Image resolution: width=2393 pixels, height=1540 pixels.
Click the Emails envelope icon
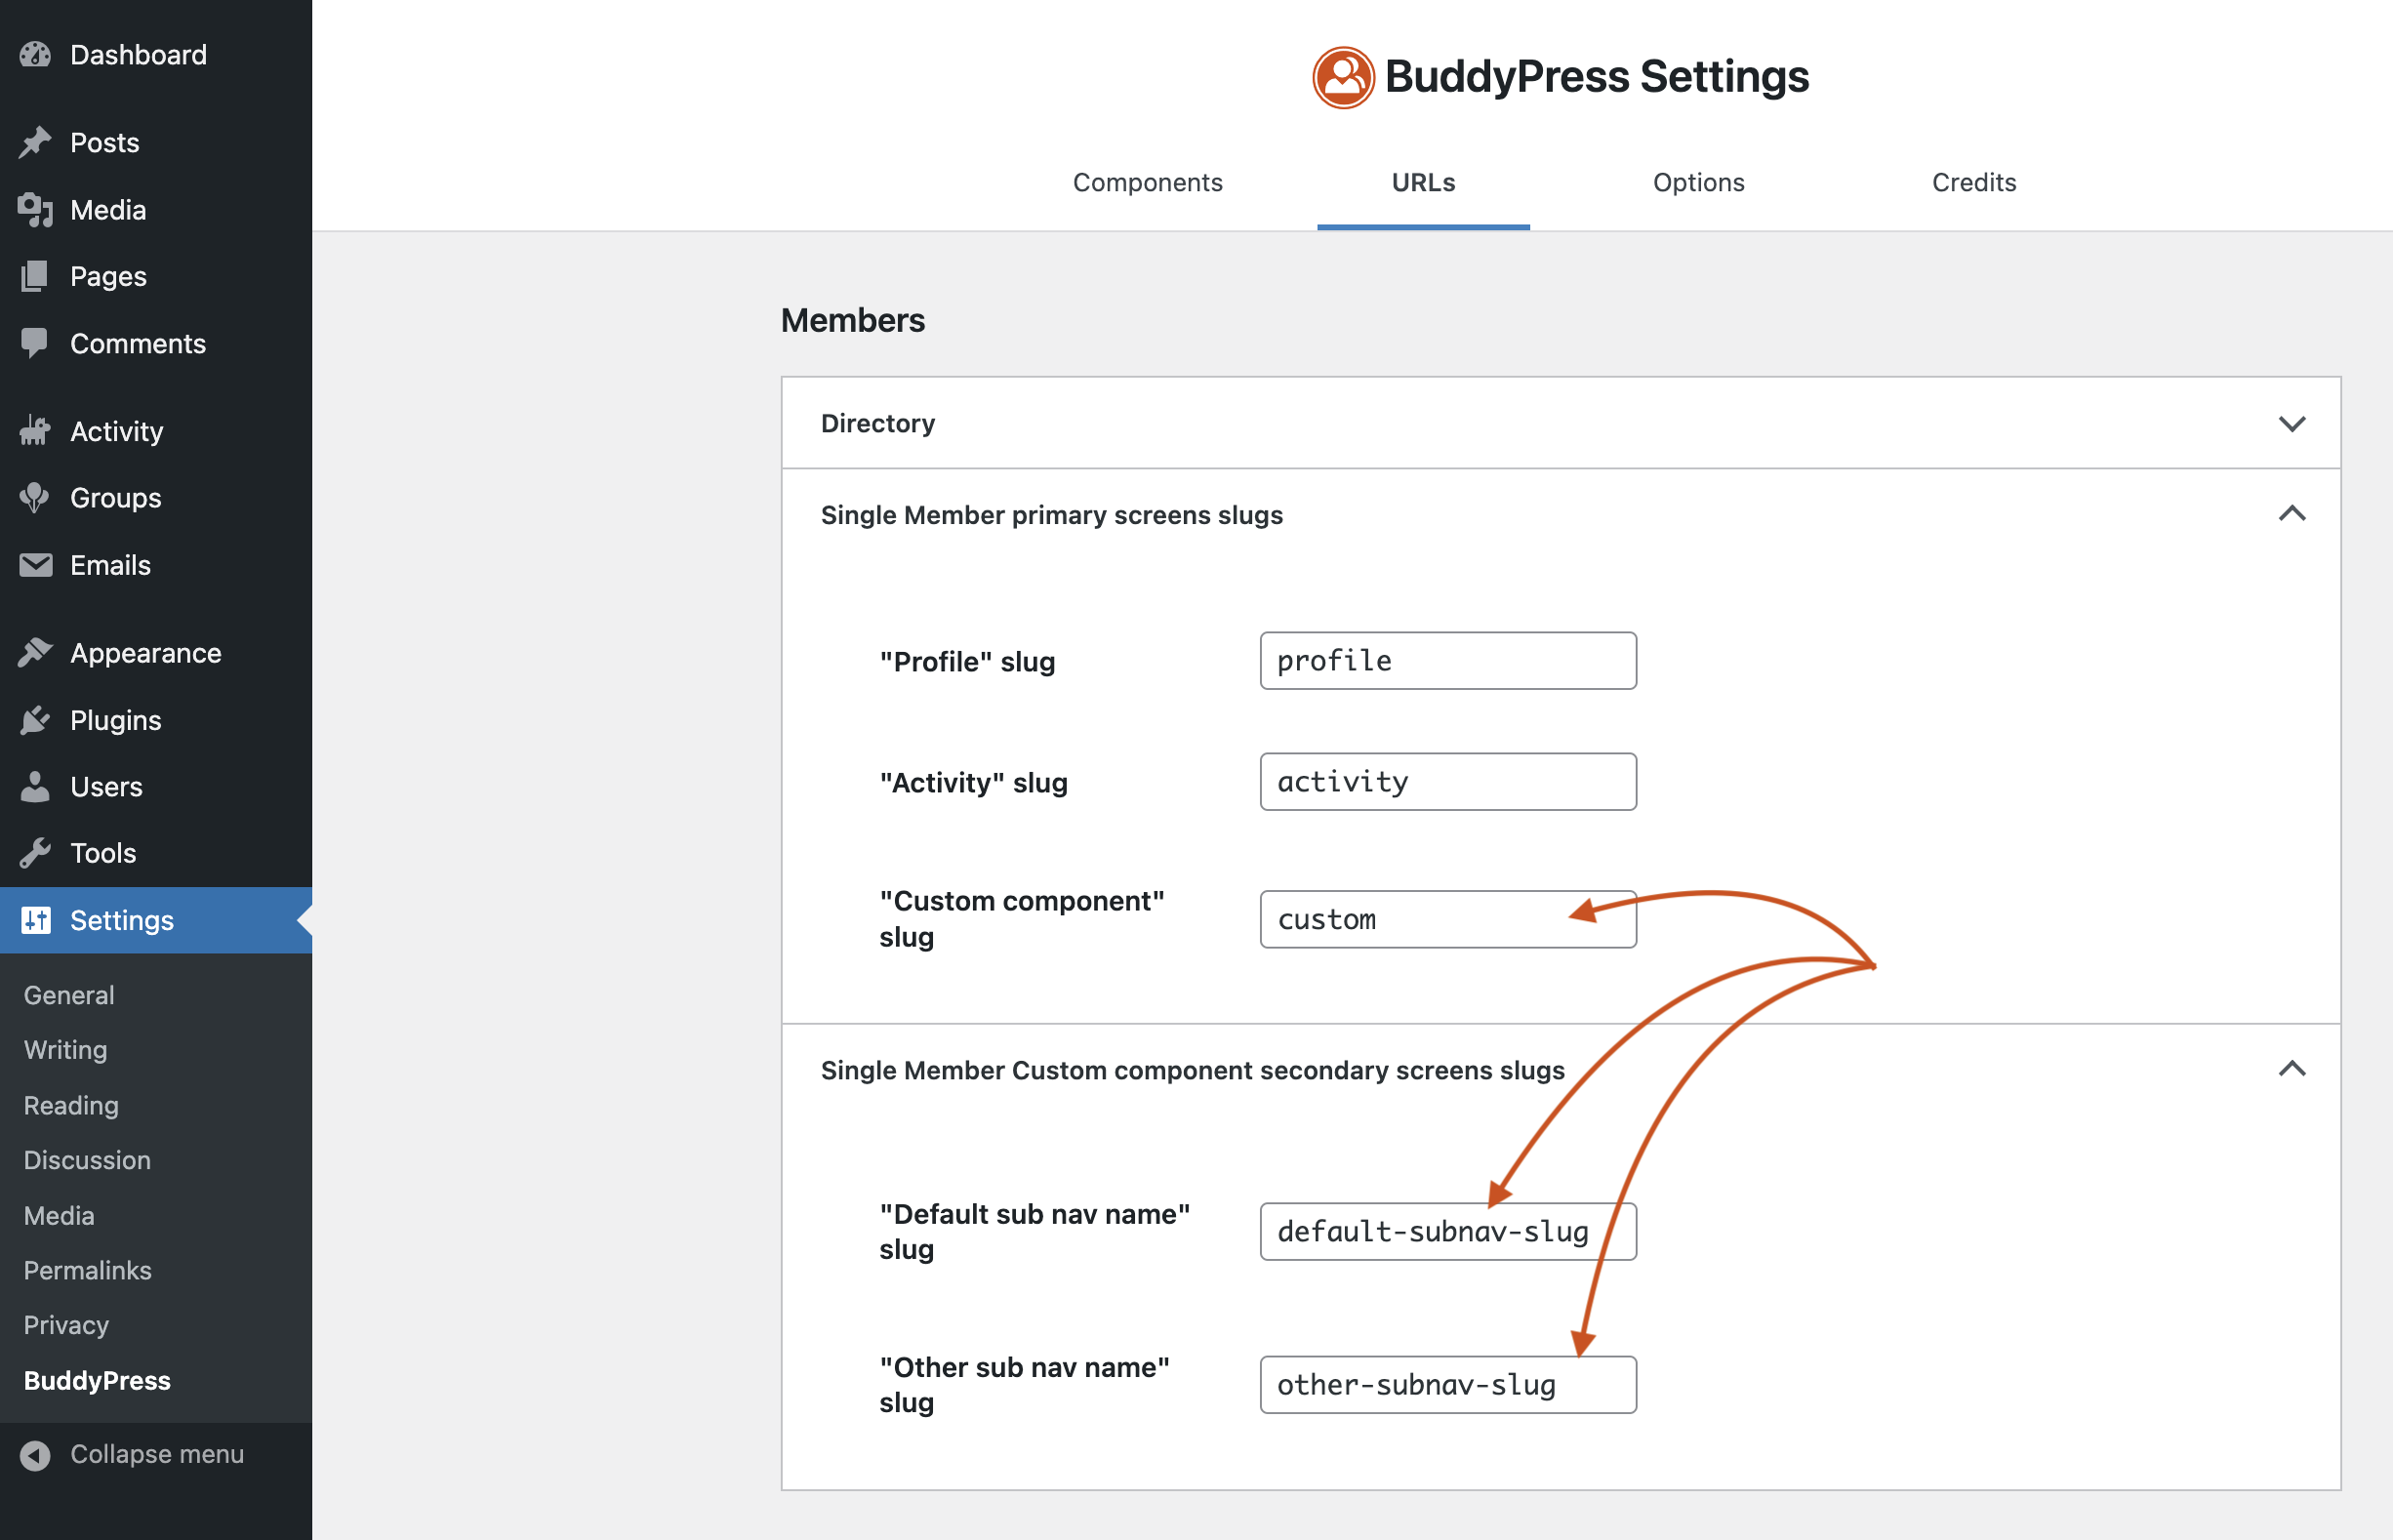(x=35, y=565)
